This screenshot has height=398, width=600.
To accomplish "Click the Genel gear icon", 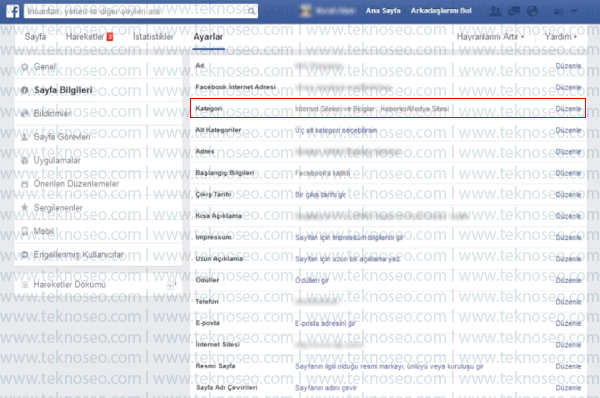I will pos(25,67).
